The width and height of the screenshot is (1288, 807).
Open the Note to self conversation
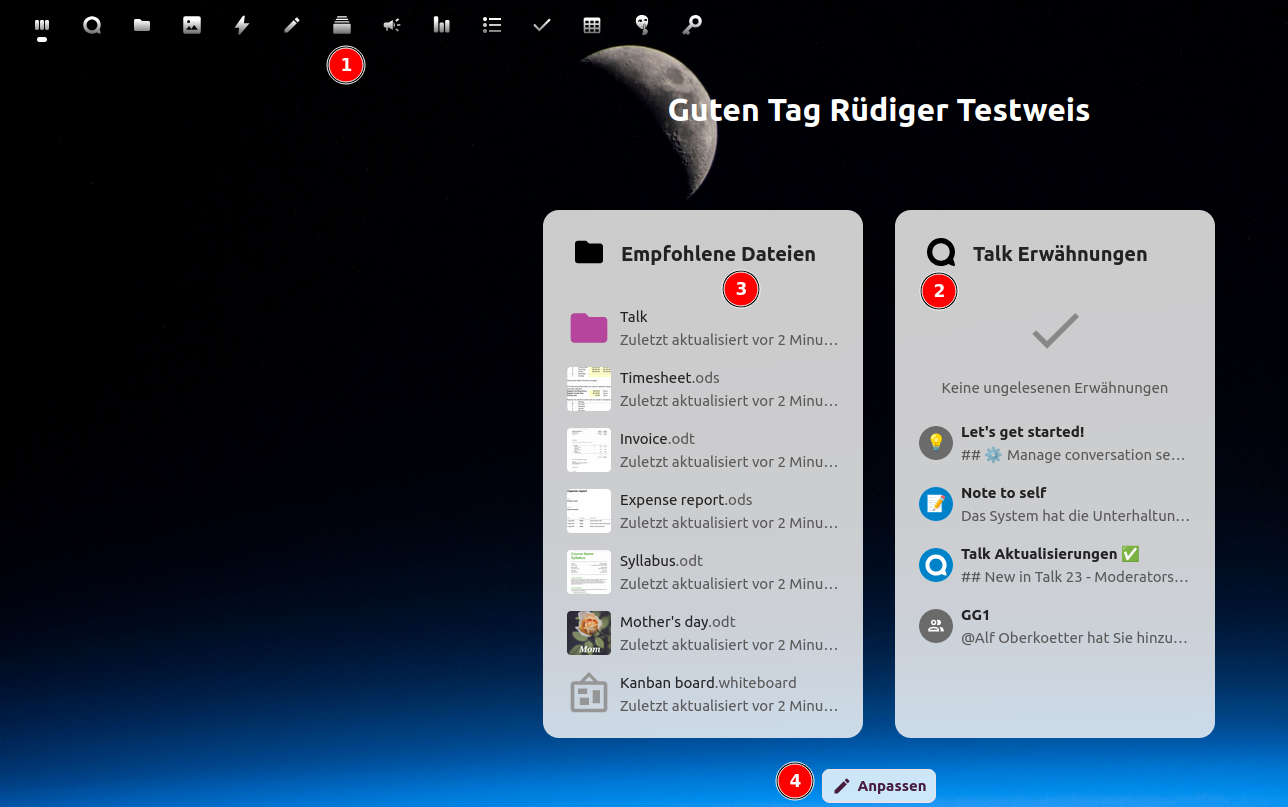click(1055, 504)
